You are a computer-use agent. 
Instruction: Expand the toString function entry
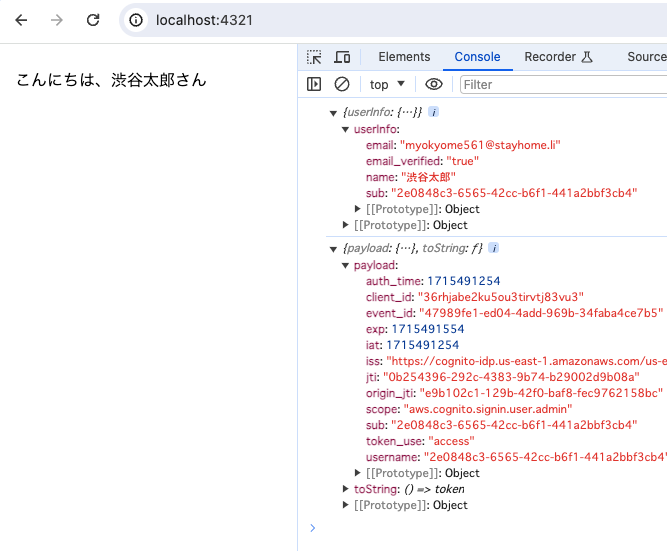click(345, 489)
